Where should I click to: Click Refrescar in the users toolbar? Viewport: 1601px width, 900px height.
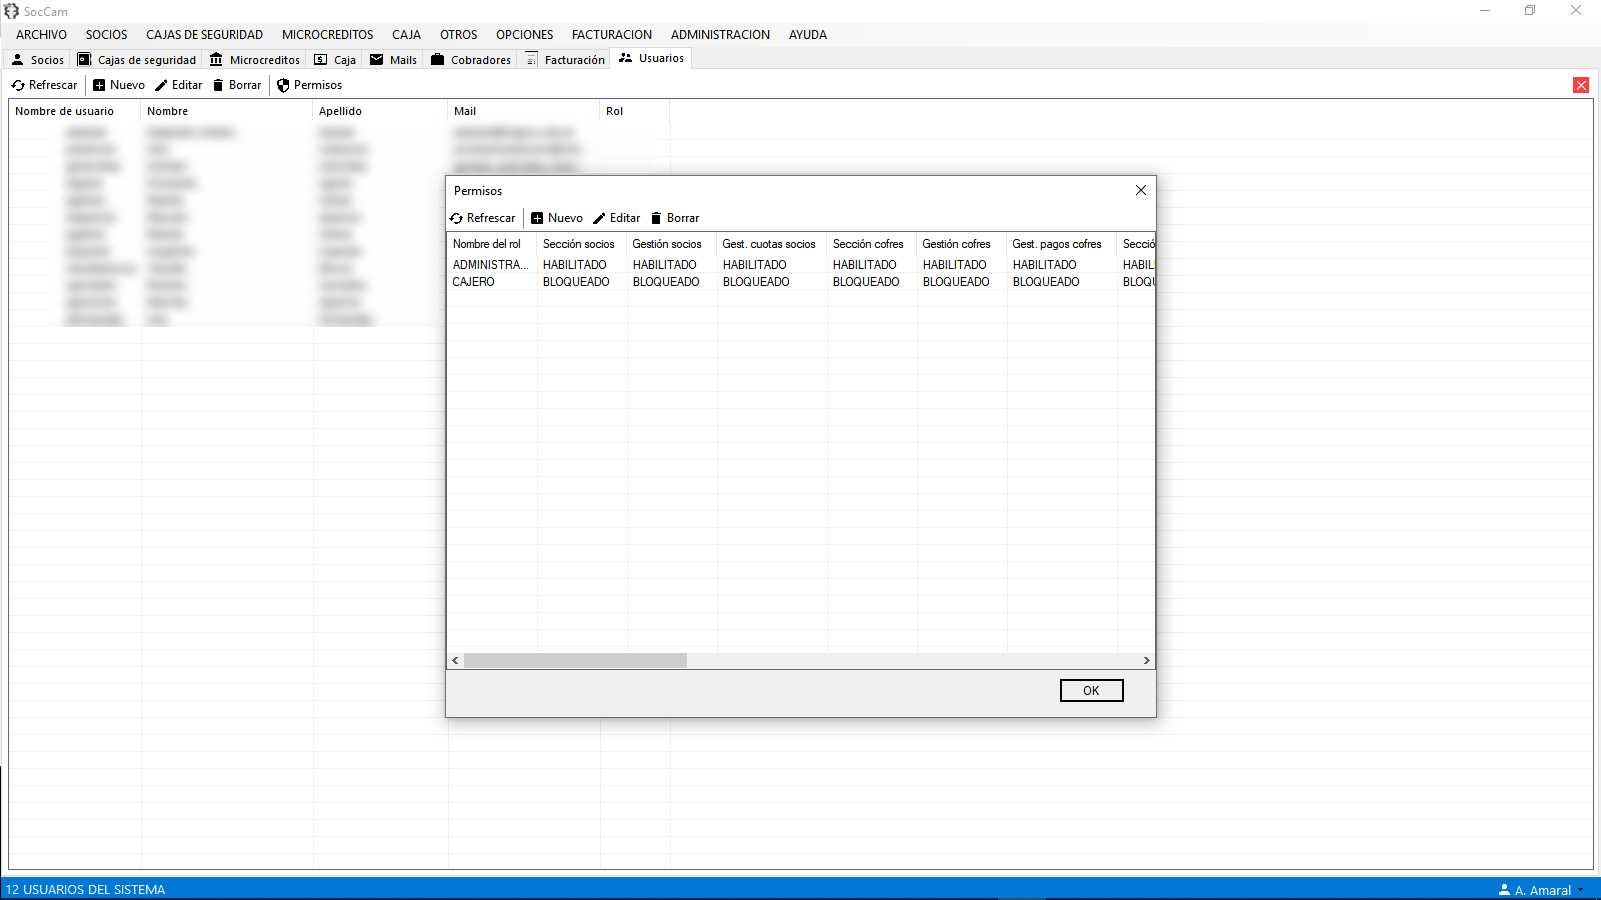pyautogui.click(x=44, y=85)
